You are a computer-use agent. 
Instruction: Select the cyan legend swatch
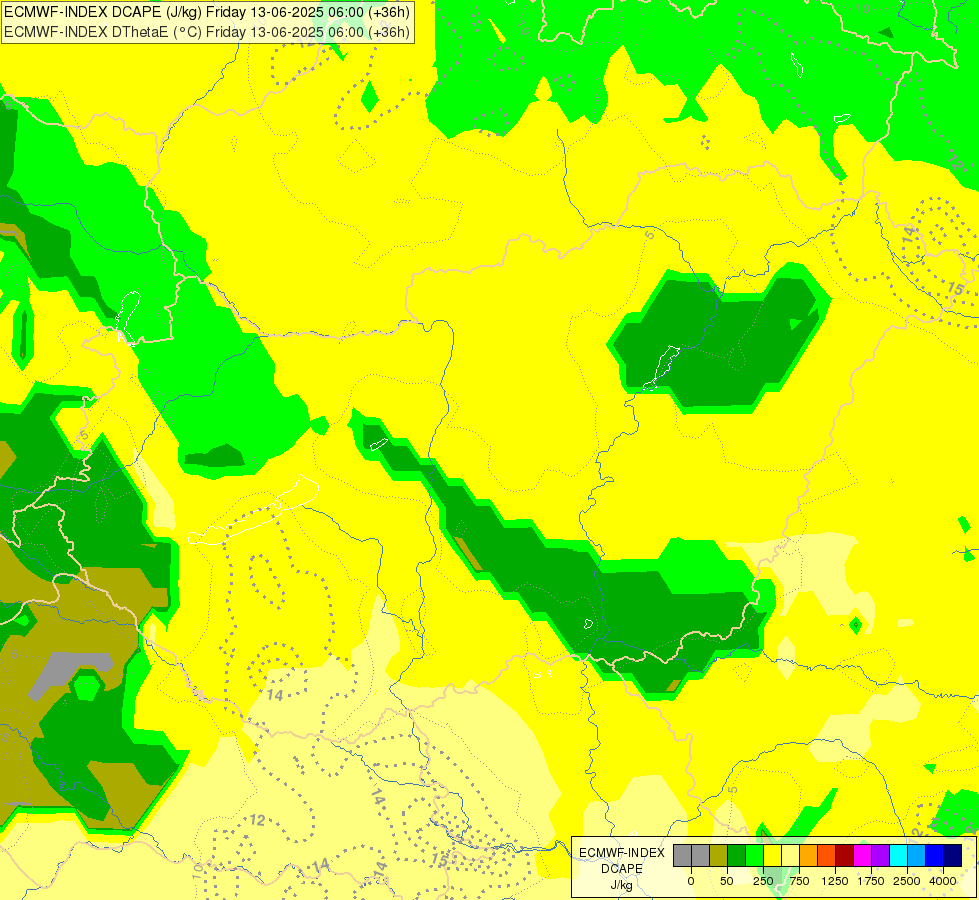tap(898, 855)
